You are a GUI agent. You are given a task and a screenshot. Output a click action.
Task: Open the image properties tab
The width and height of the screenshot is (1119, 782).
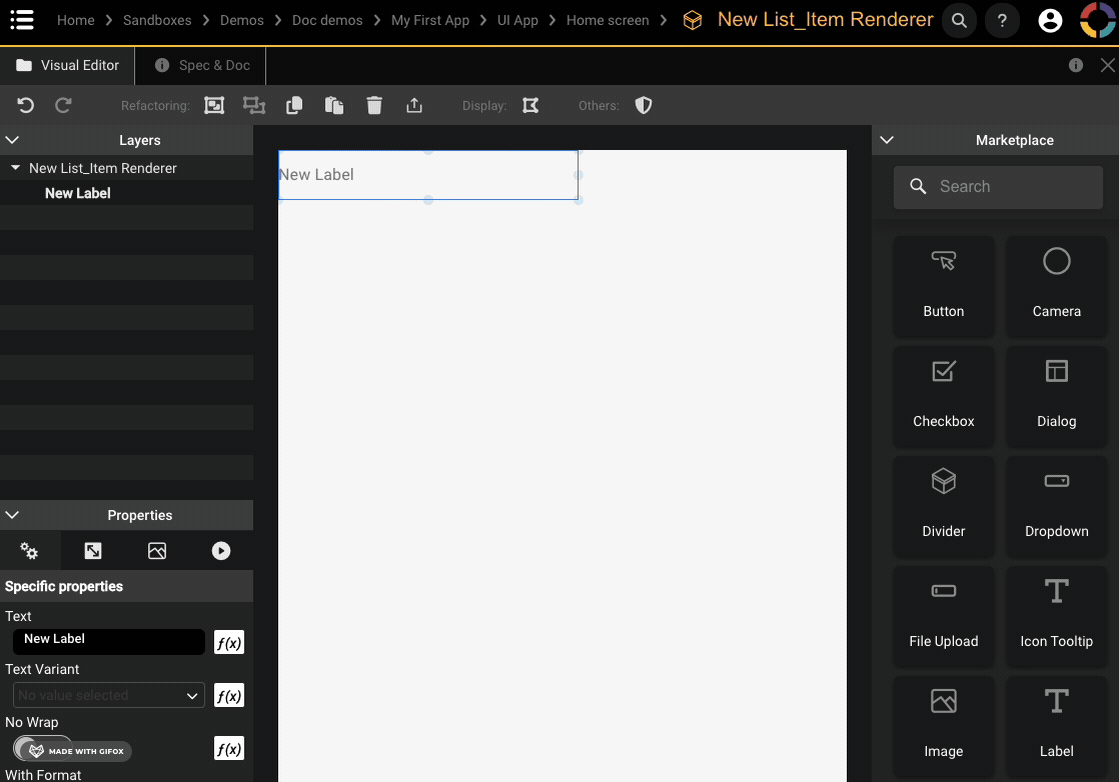pos(157,551)
